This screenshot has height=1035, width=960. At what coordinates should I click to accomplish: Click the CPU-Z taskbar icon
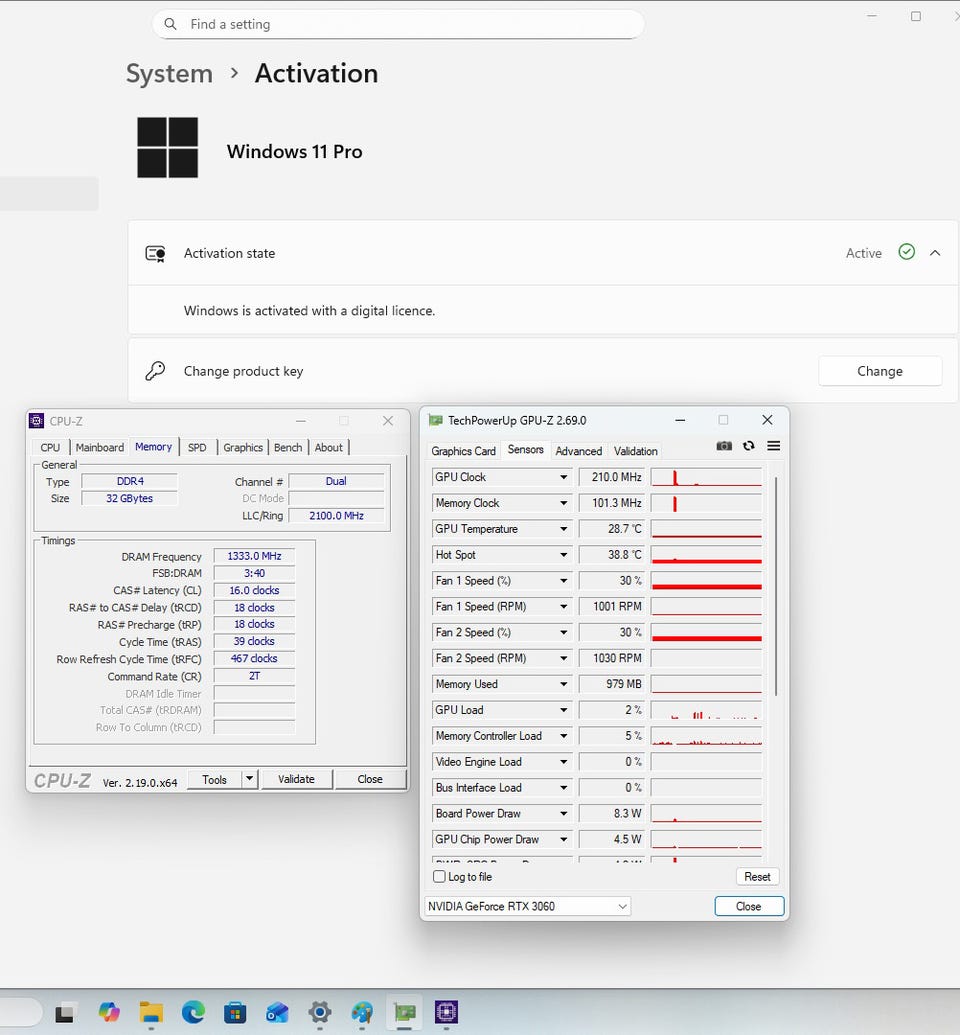coord(446,1012)
